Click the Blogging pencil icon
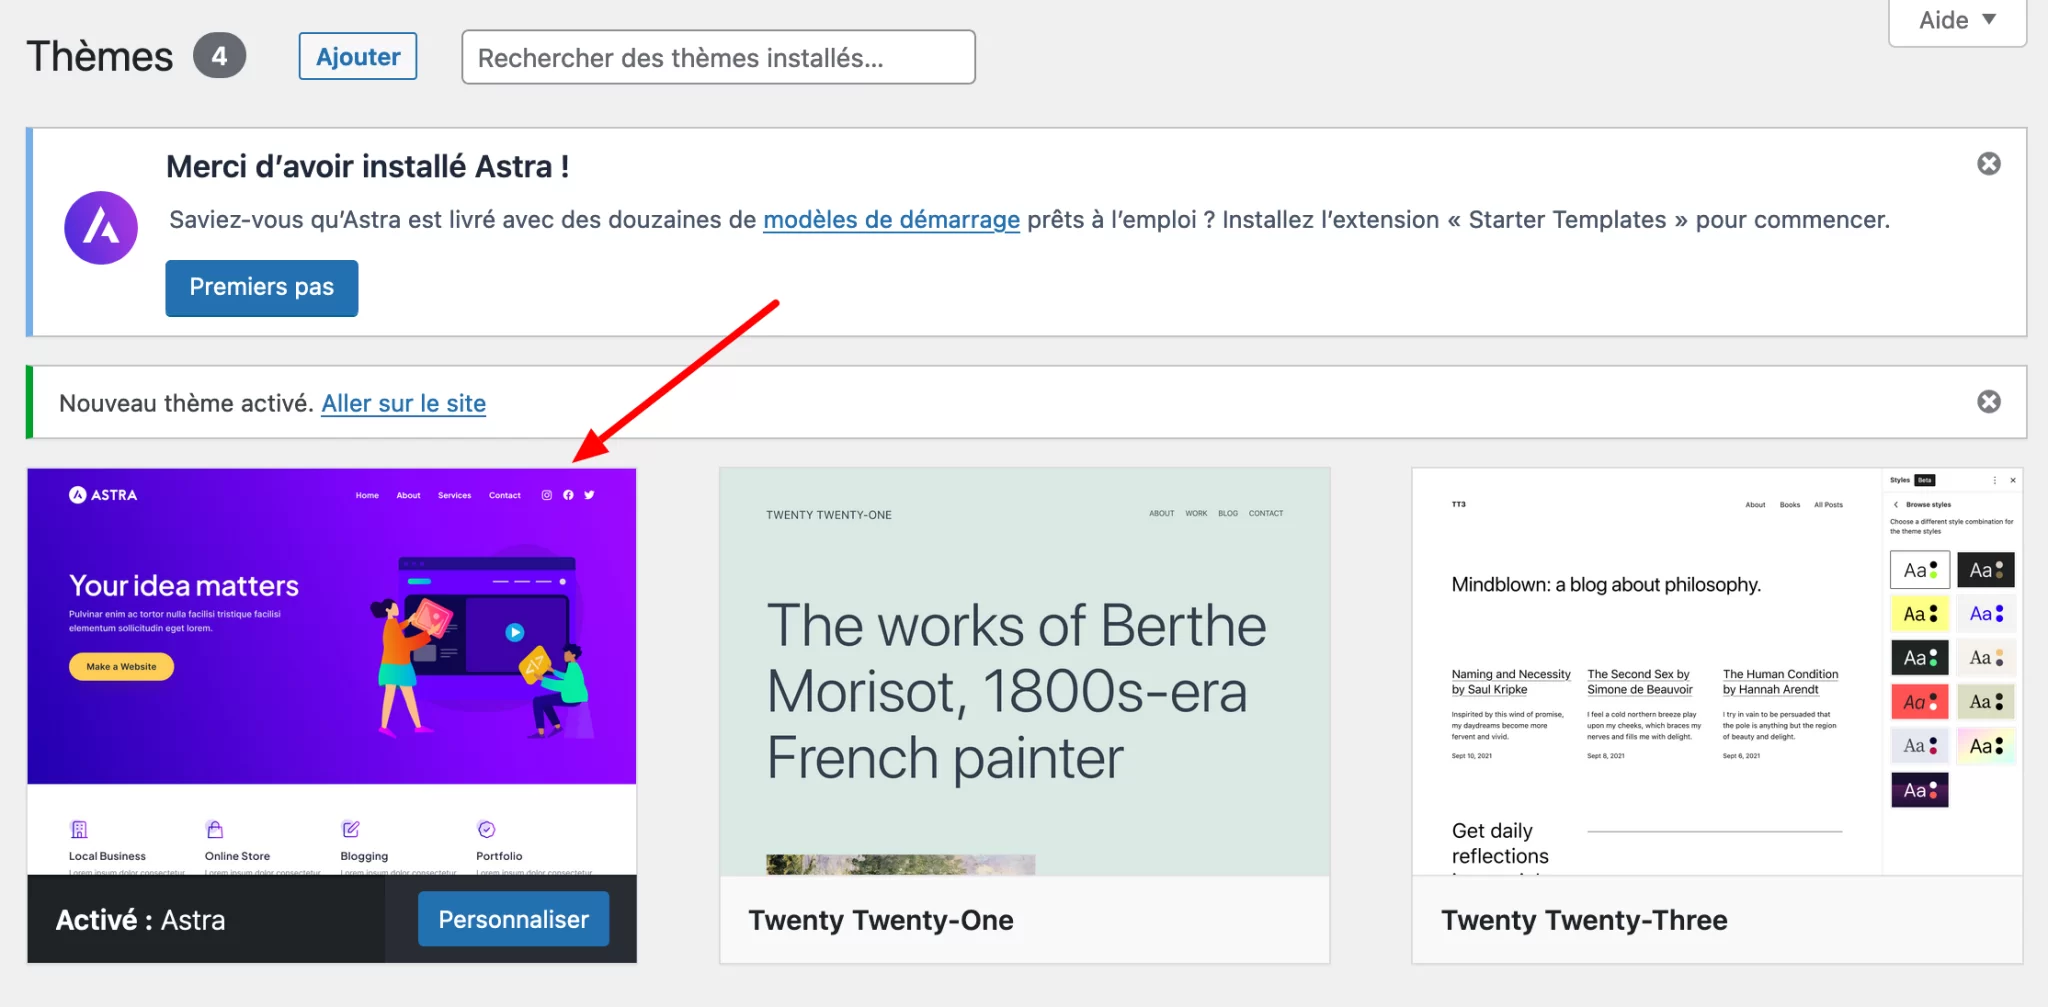Image resolution: width=2048 pixels, height=1007 pixels. (x=350, y=829)
